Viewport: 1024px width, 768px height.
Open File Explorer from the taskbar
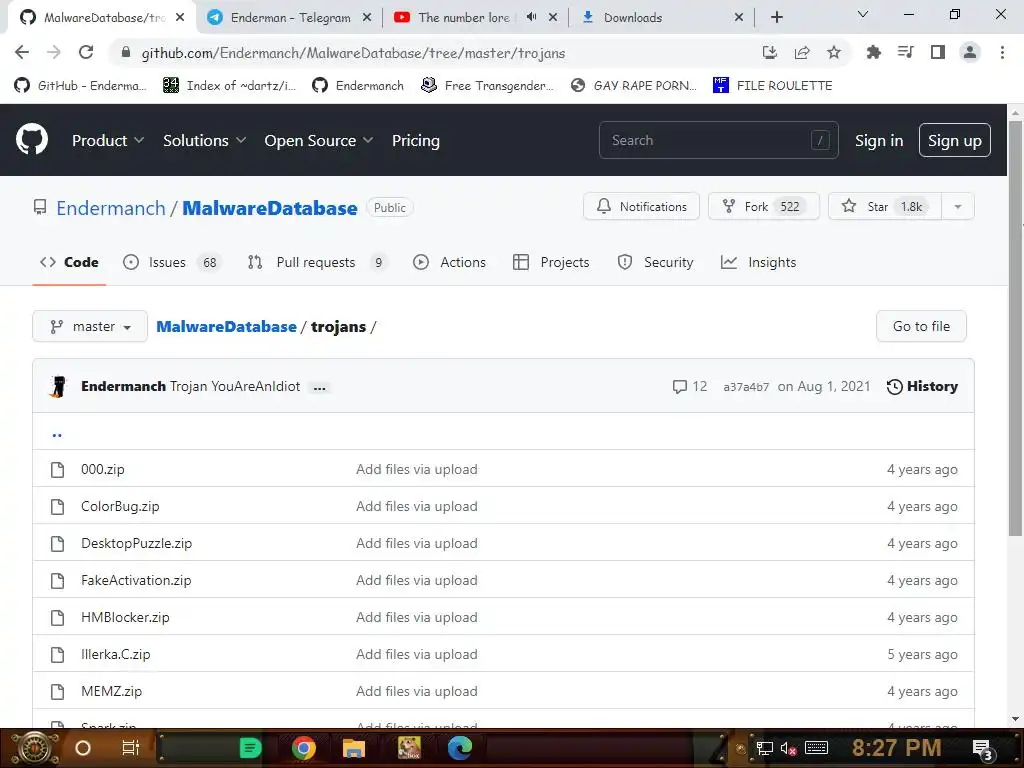point(353,748)
